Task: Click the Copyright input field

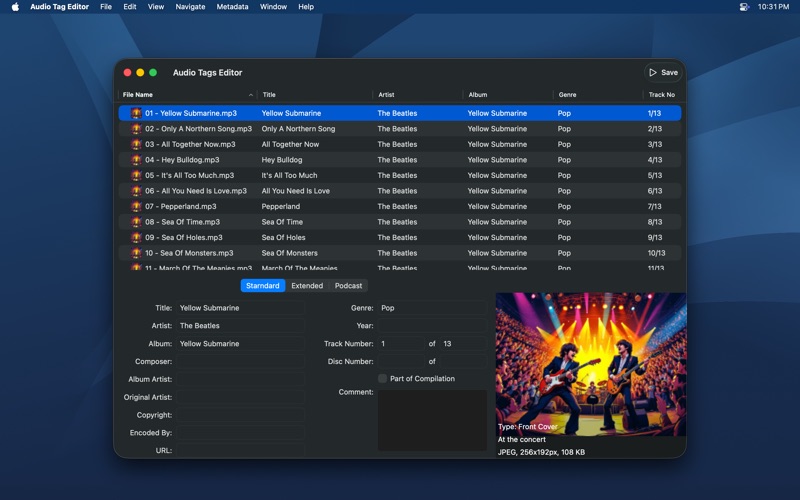Action: click(x=240, y=415)
